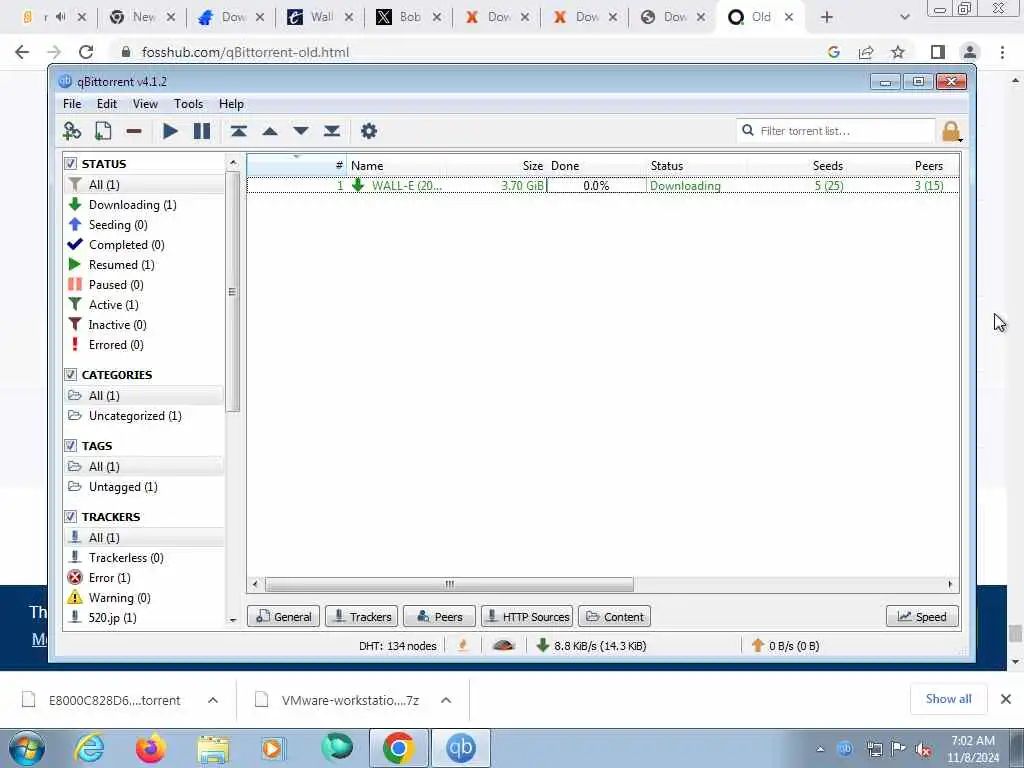Move torrent down in queue
The height and width of the screenshot is (768, 1024).
pyautogui.click(x=301, y=131)
